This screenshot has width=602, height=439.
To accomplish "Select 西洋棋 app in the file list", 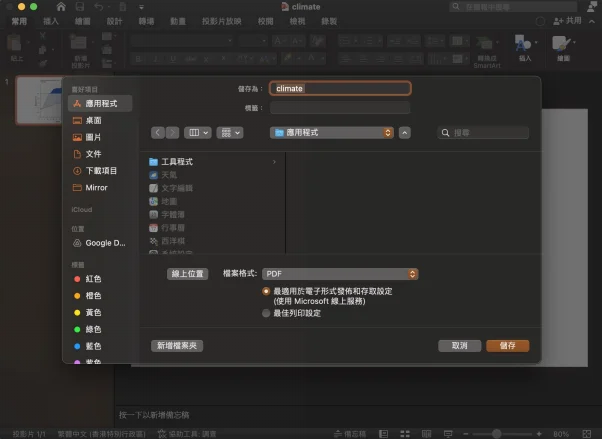I will coord(167,241).
